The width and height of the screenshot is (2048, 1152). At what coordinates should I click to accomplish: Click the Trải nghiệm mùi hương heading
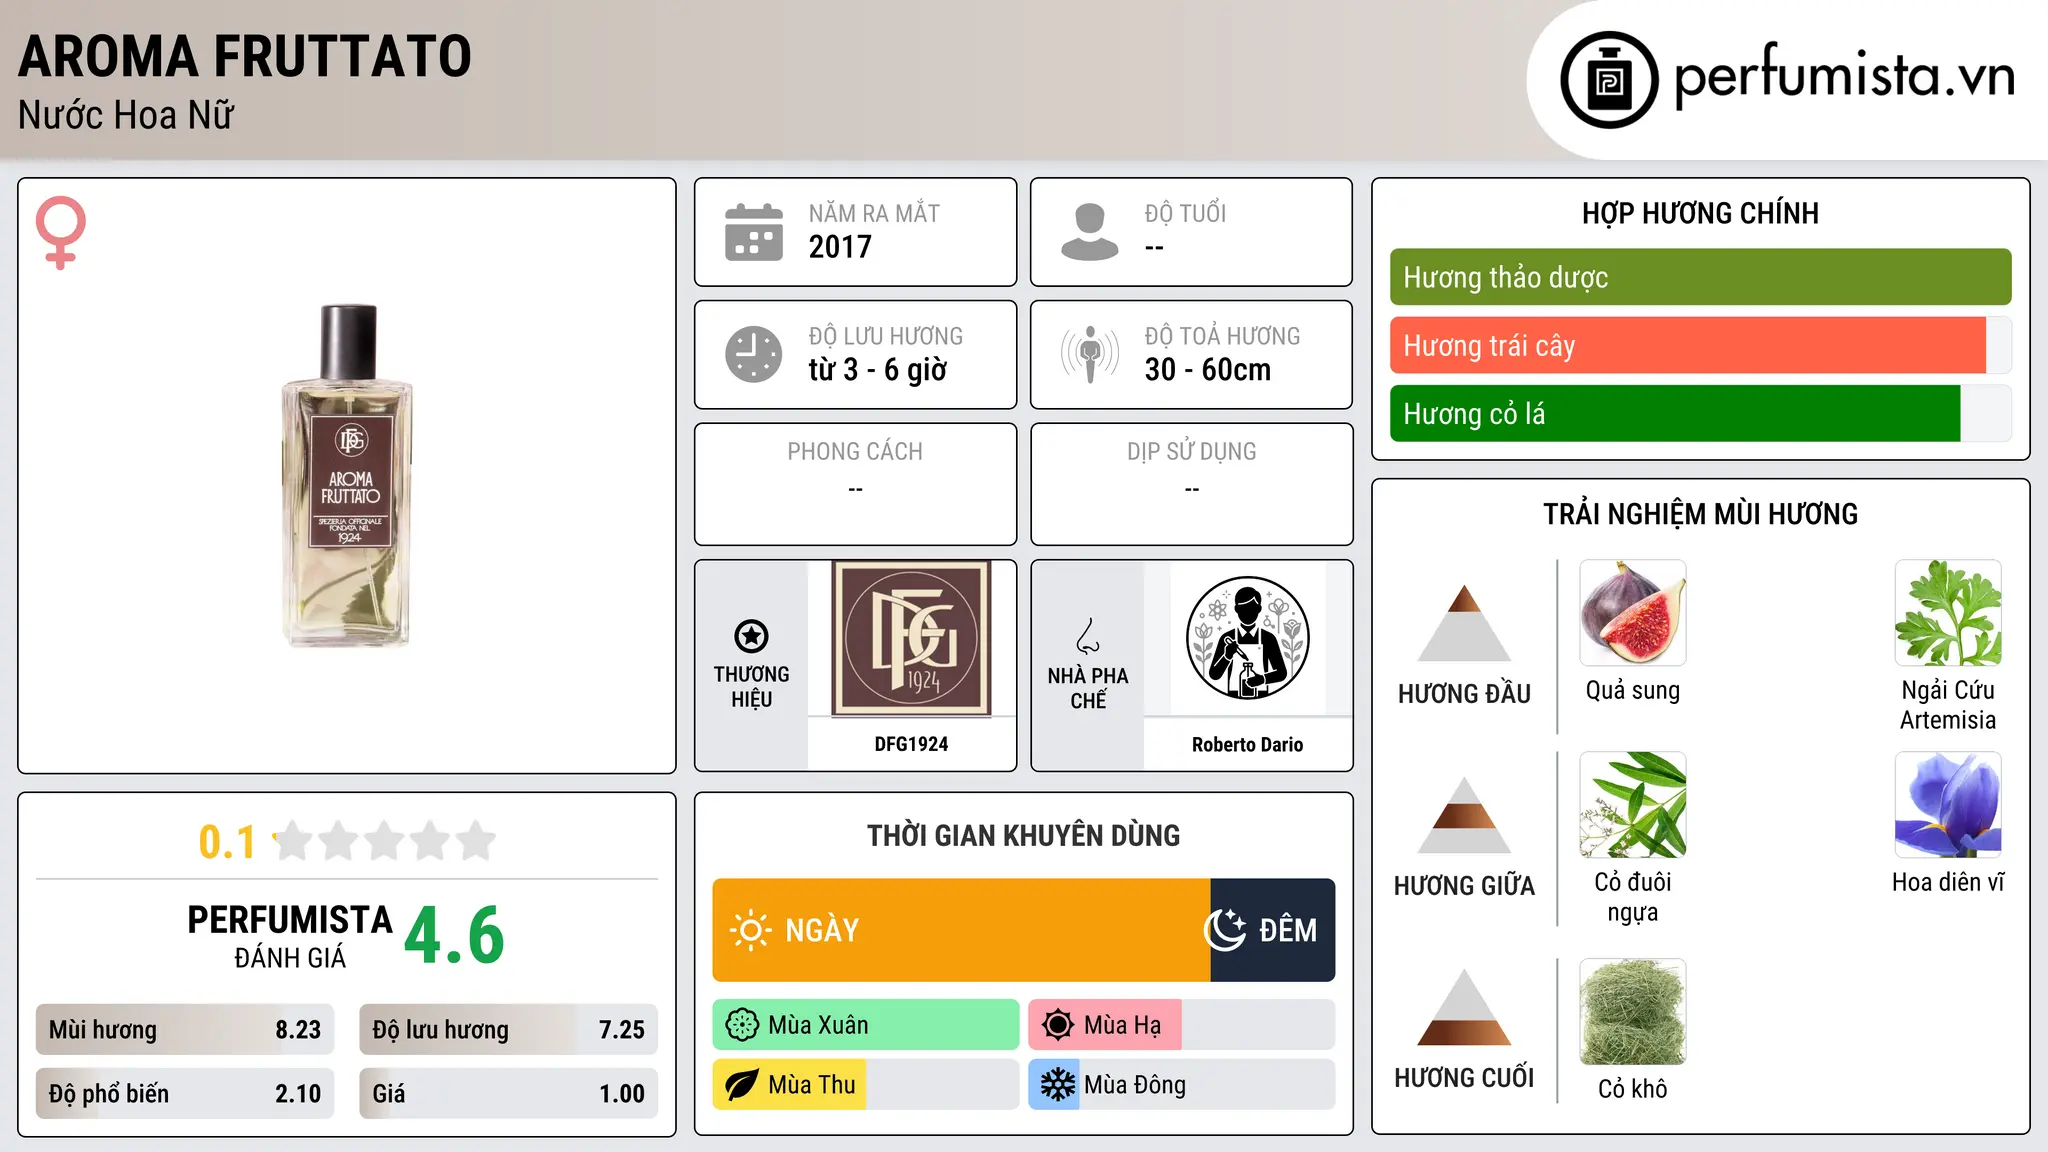click(1701, 514)
